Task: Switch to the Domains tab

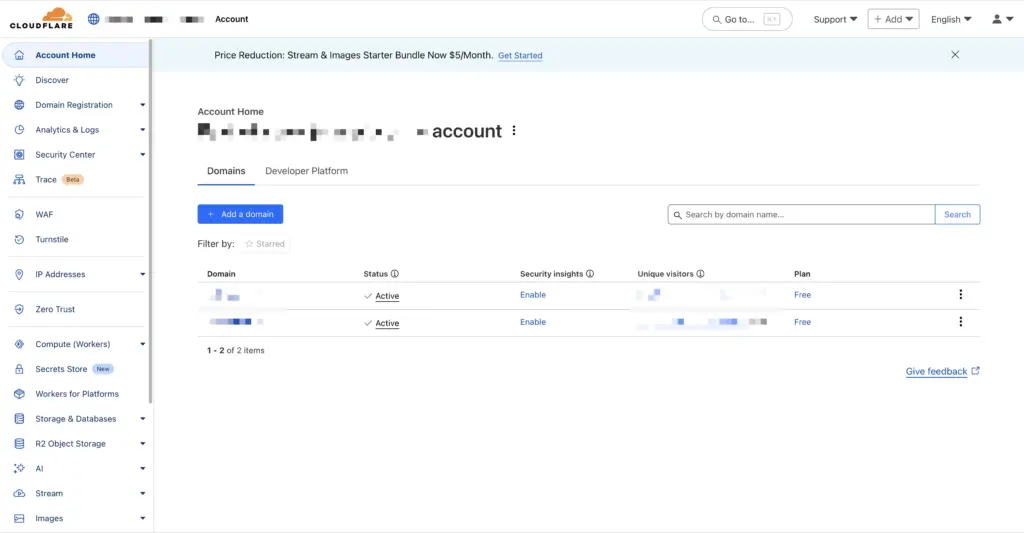Action: [226, 171]
